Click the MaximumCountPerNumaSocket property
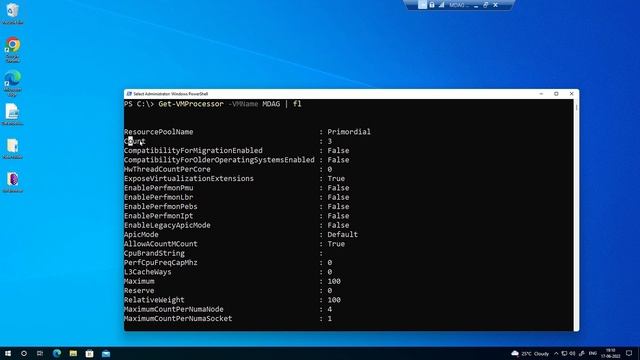Screen dimensions: 640x360 (178, 319)
